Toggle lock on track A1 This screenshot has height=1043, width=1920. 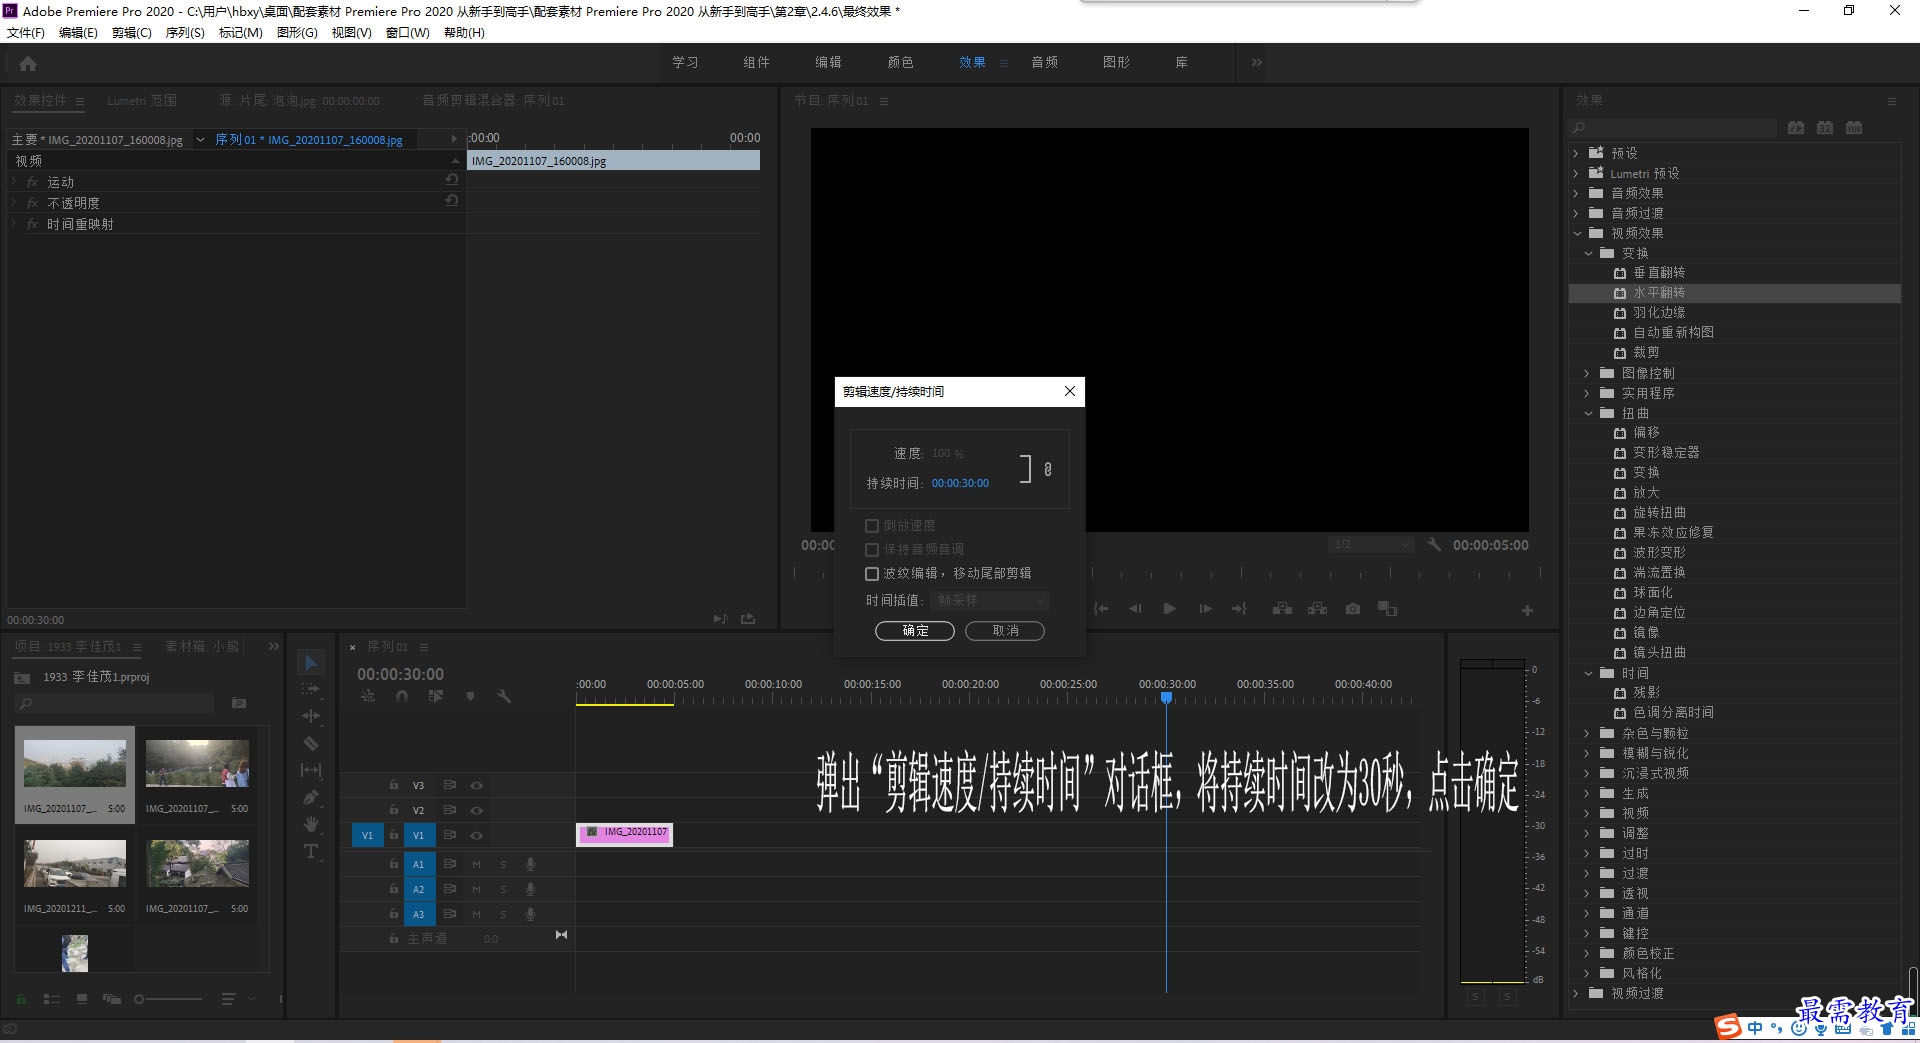click(394, 864)
